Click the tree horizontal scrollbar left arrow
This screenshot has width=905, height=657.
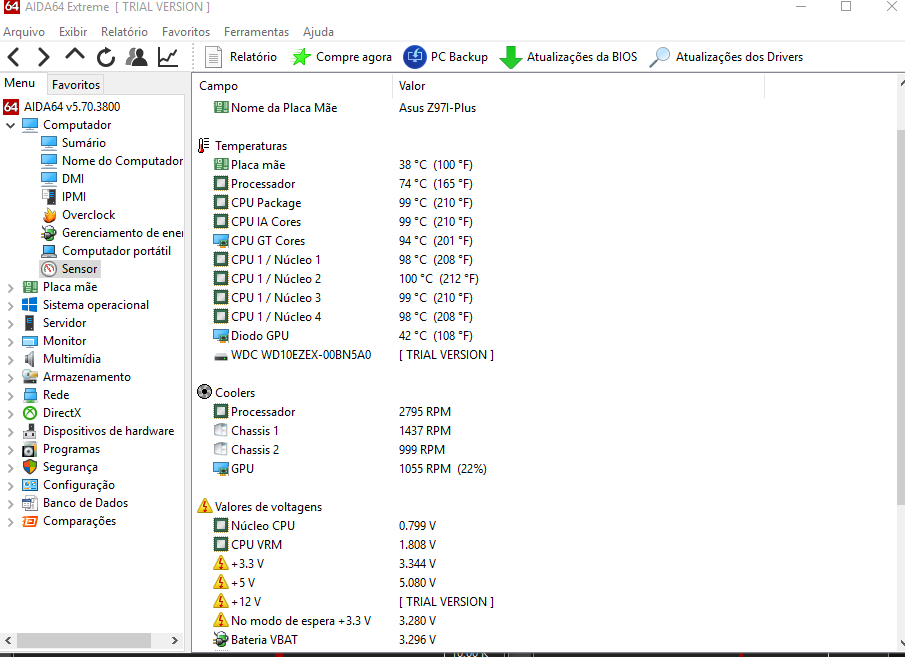tap(8, 640)
